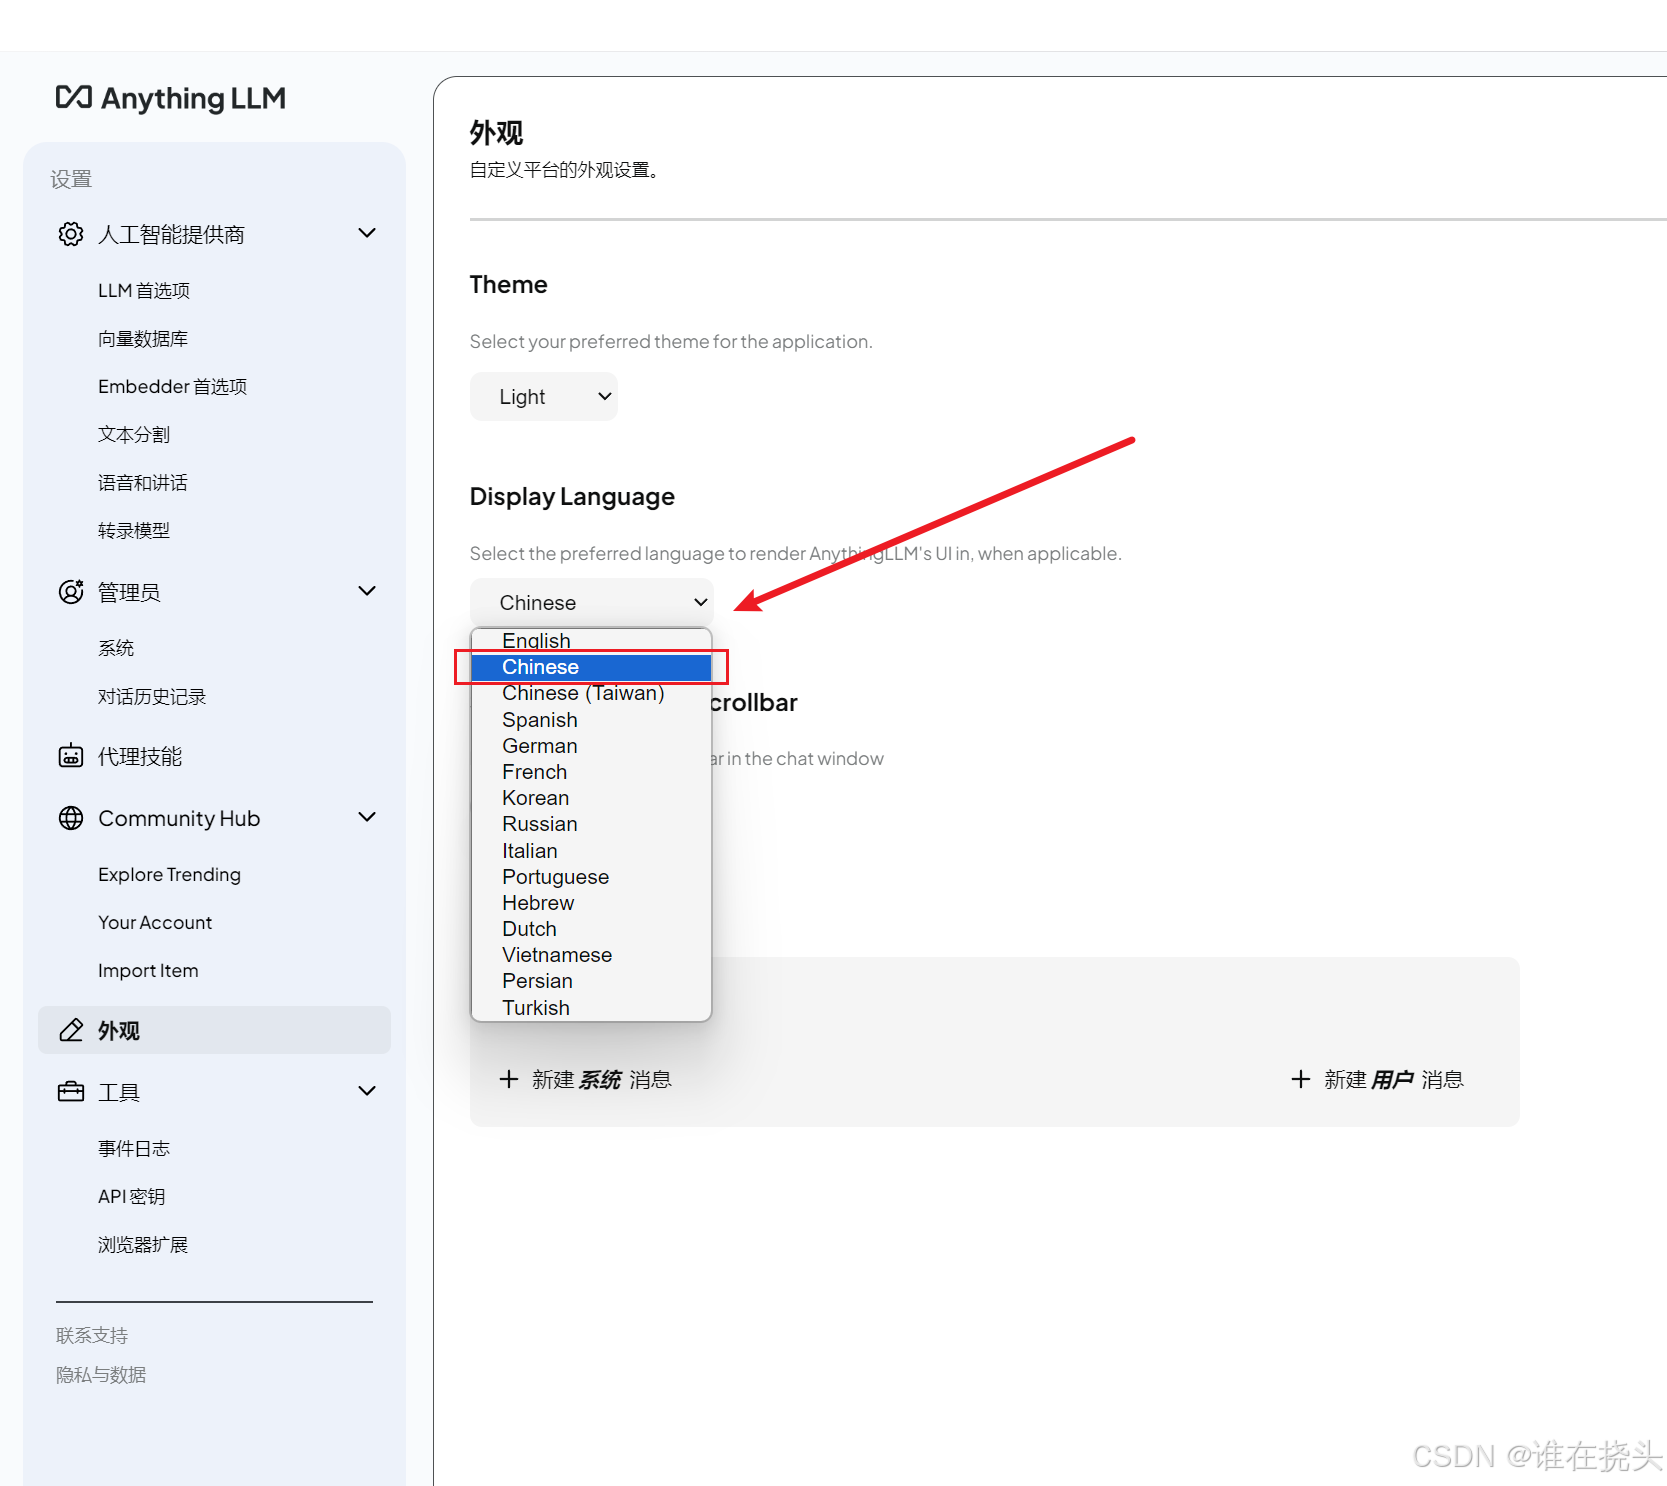Open Embedder 首选项 settings
This screenshot has width=1667, height=1486.
pos(172,386)
